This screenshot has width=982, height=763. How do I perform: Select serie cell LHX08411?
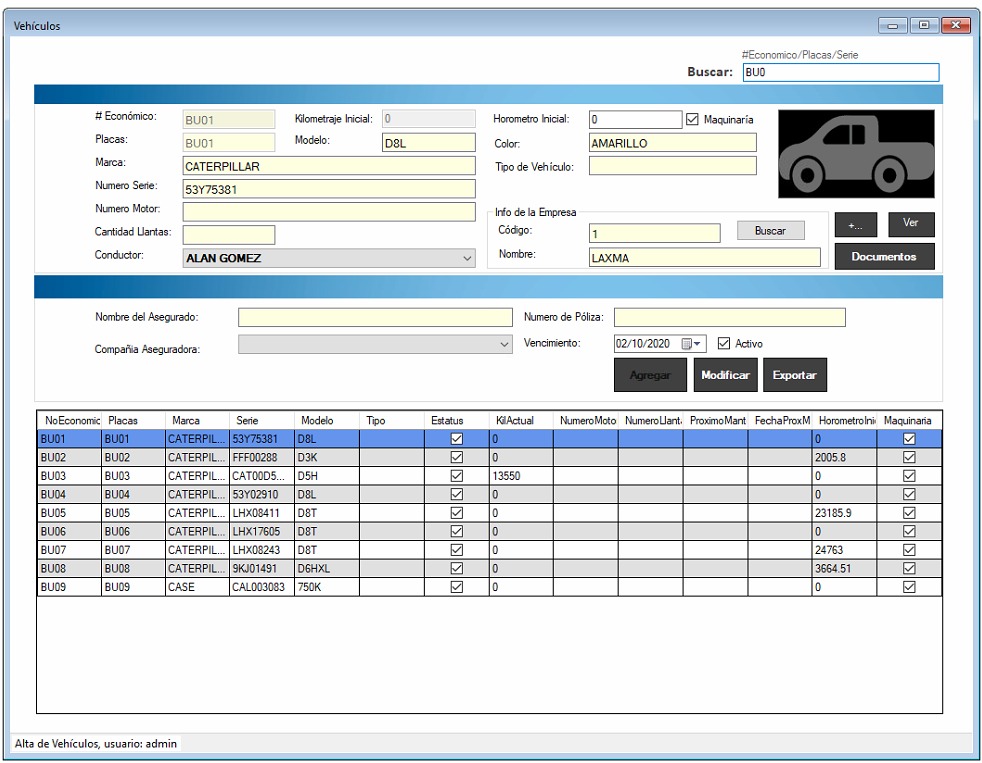(x=262, y=513)
